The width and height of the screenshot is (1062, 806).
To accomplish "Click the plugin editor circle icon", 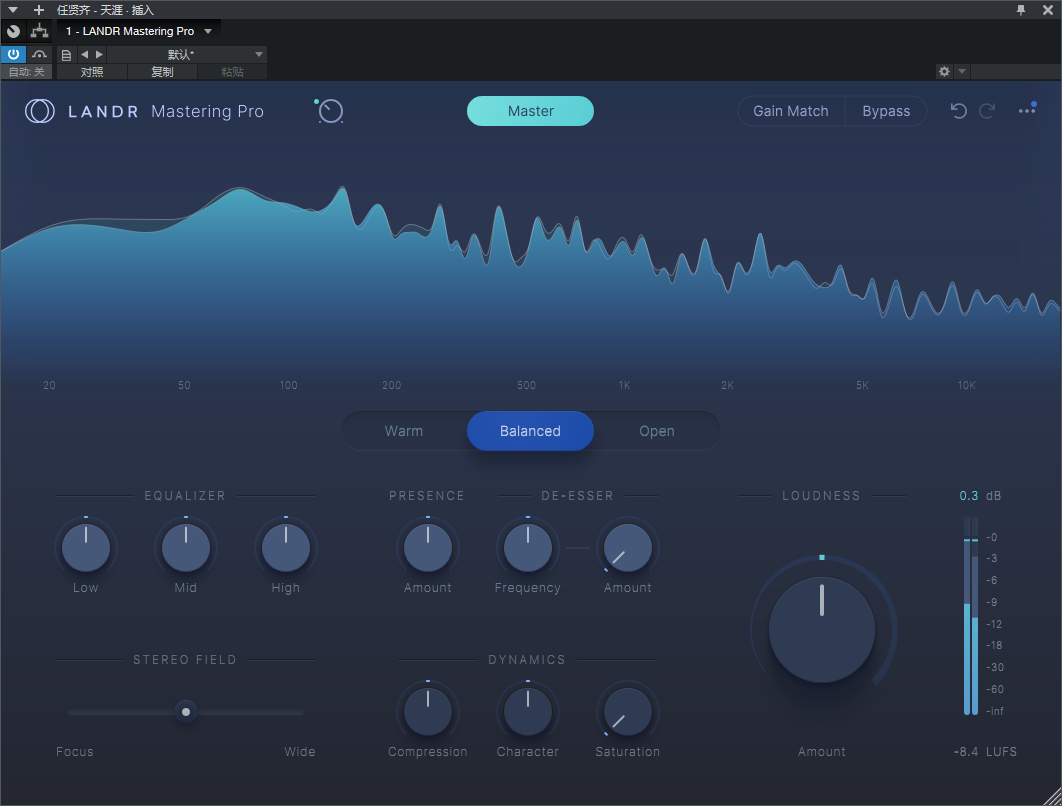I will coord(14,31).
